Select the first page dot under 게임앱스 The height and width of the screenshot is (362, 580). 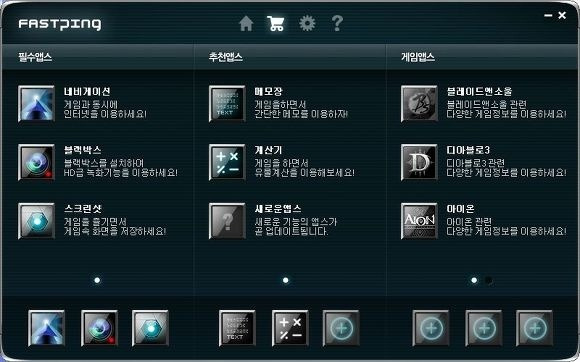tap(474, 280)
